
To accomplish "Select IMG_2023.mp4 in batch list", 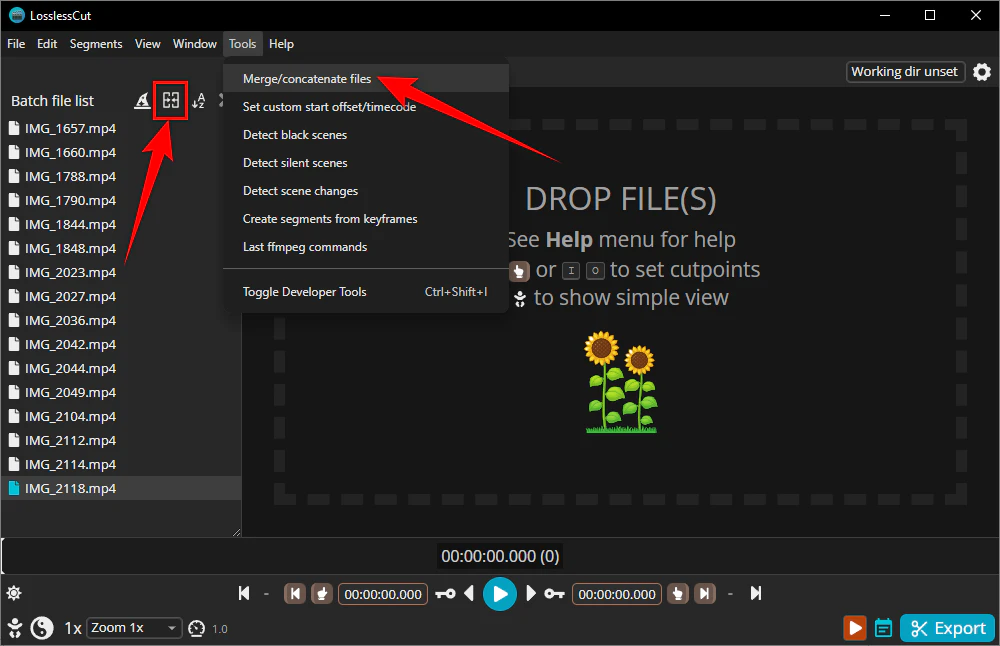I will pyautogui.click(x=121, y=272).
